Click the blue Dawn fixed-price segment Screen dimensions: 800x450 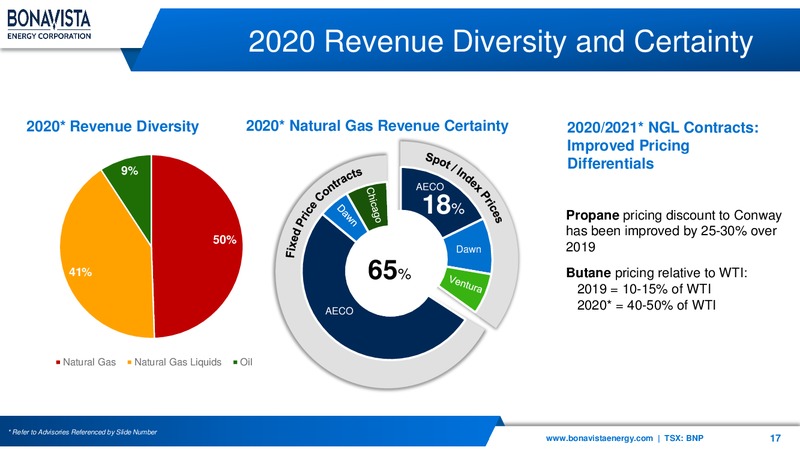346,219
